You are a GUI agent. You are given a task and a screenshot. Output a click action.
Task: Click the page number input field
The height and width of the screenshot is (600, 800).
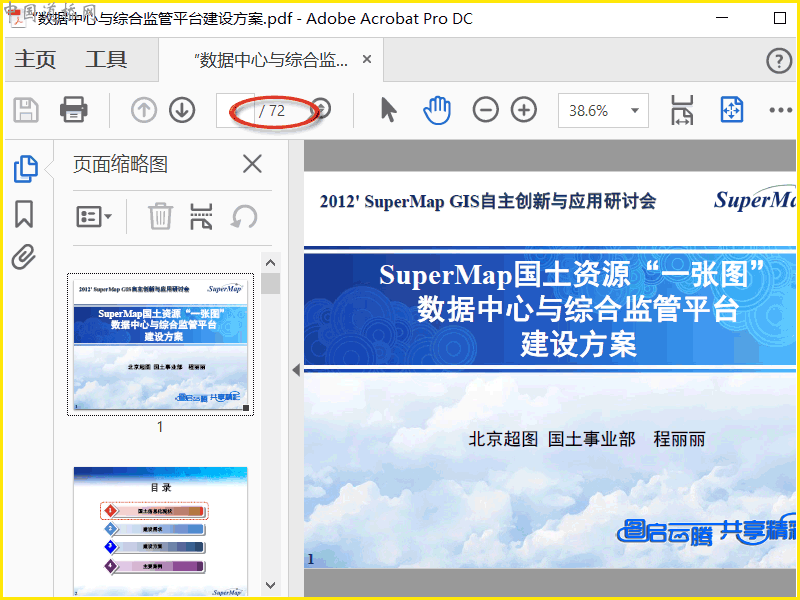(235, 110)
